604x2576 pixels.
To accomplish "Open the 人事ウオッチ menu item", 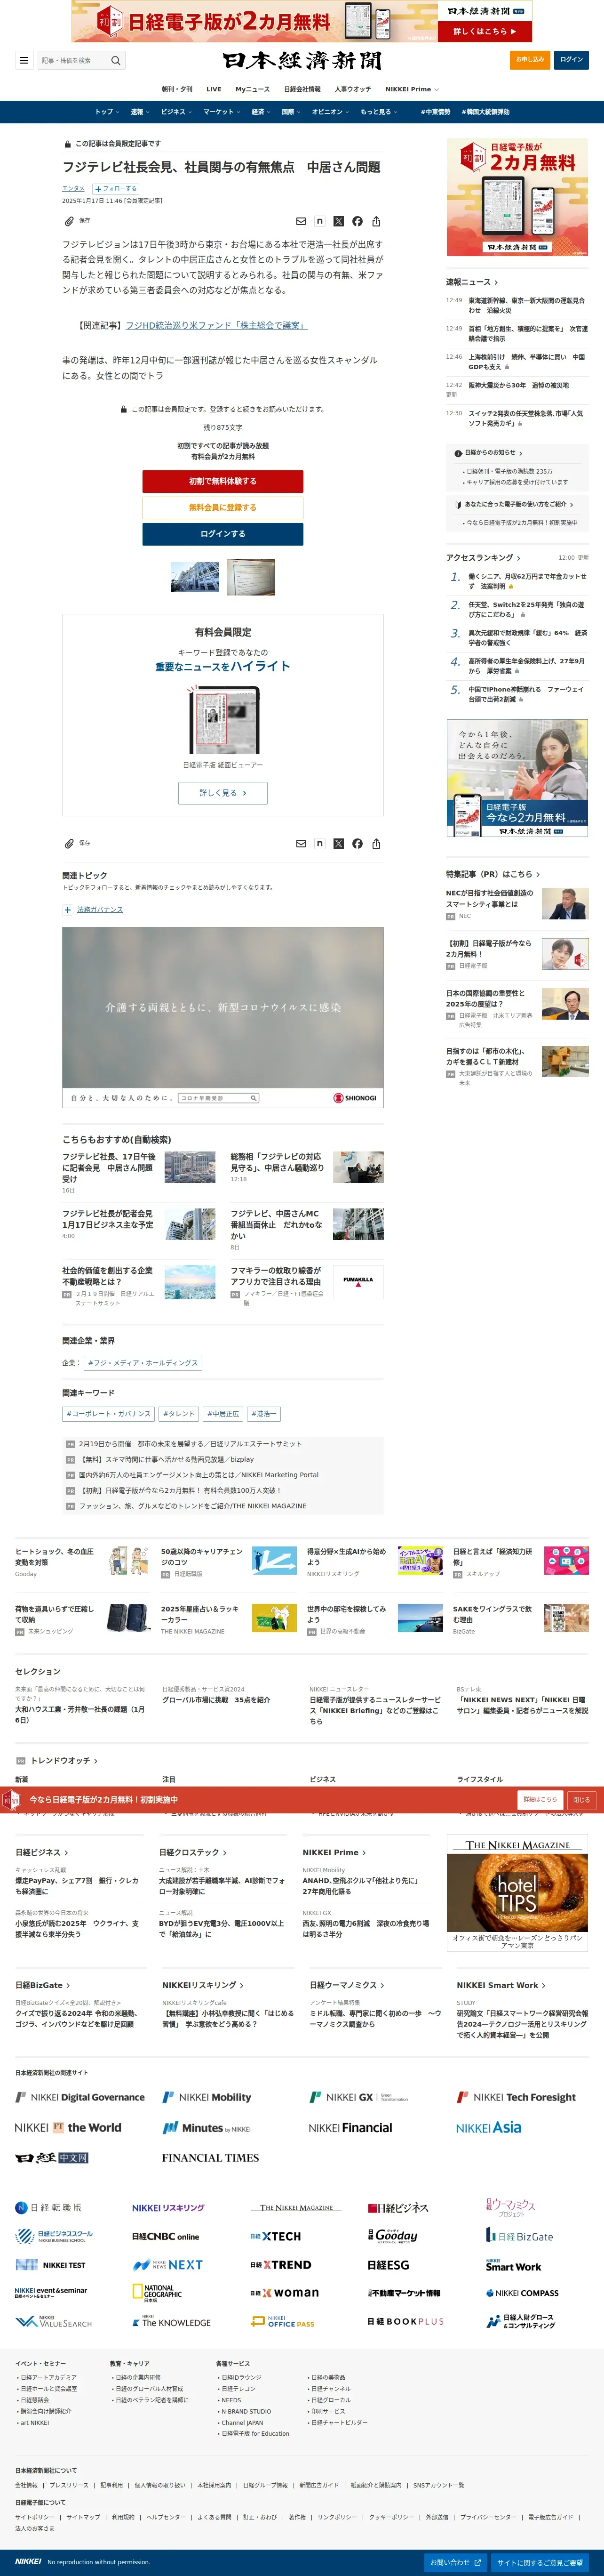I will pos(352,89).
